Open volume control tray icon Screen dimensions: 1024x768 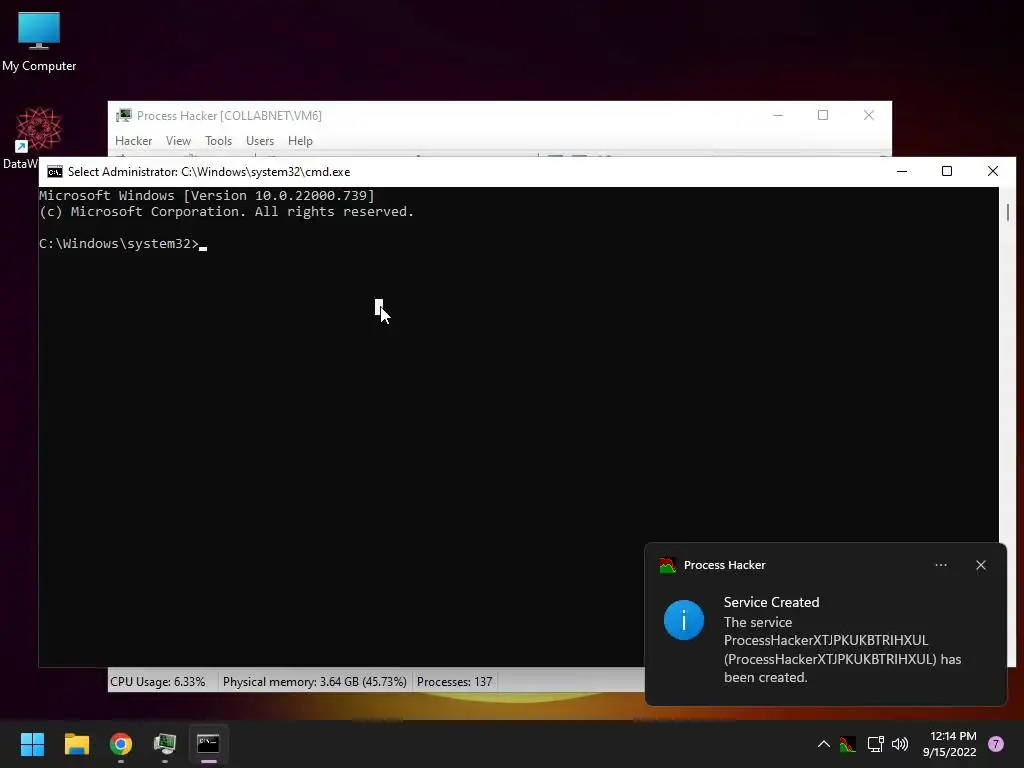coord(900,744)
